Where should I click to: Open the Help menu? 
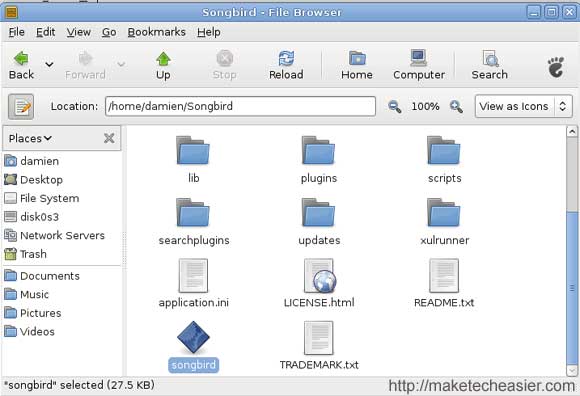(x=209, y=32)
